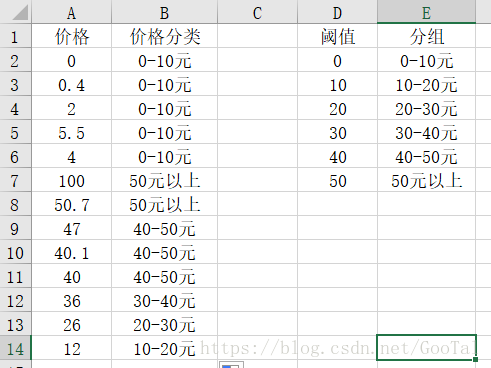Click cell B7 showing 50元以上

164,180
